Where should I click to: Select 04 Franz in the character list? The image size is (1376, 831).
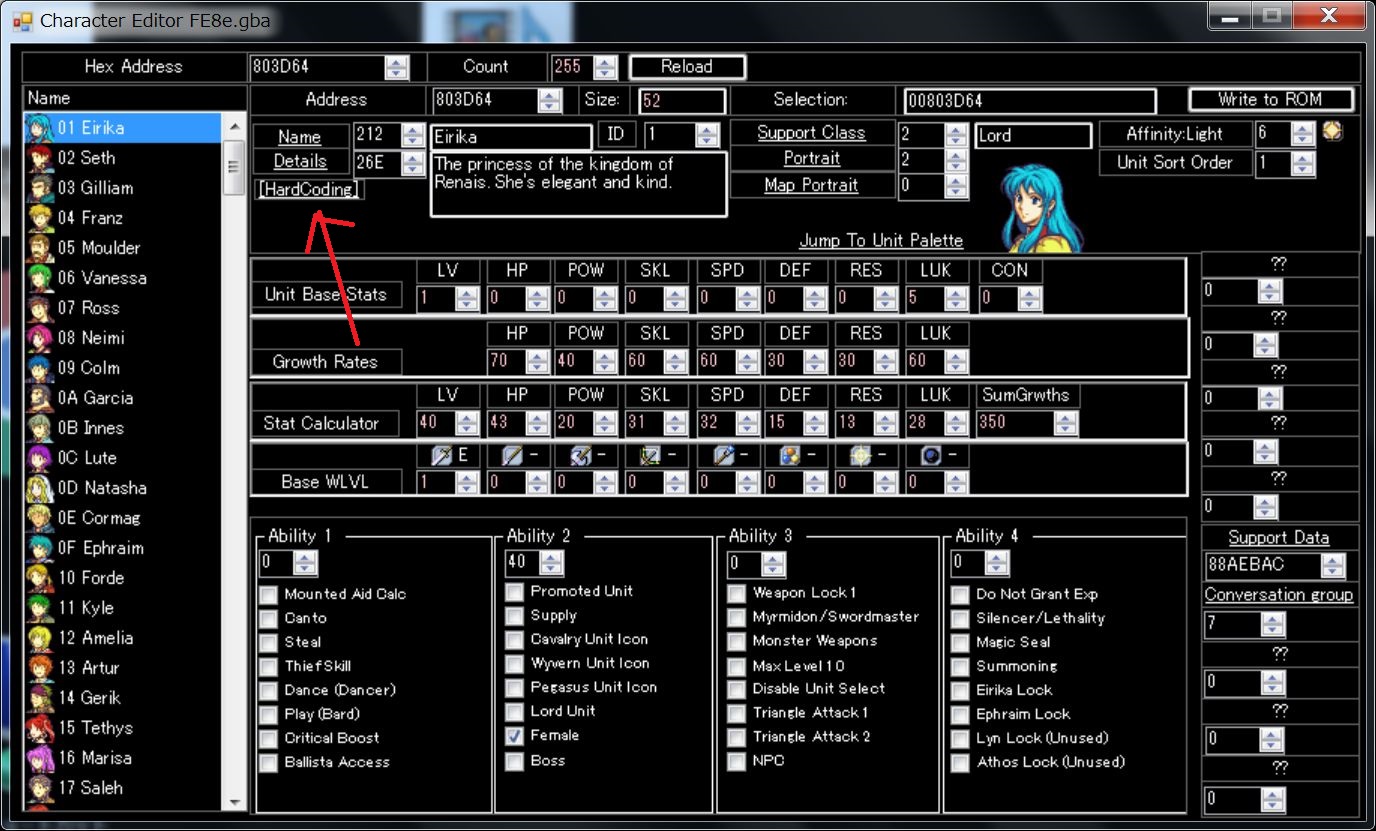click(x=123, y=218)
